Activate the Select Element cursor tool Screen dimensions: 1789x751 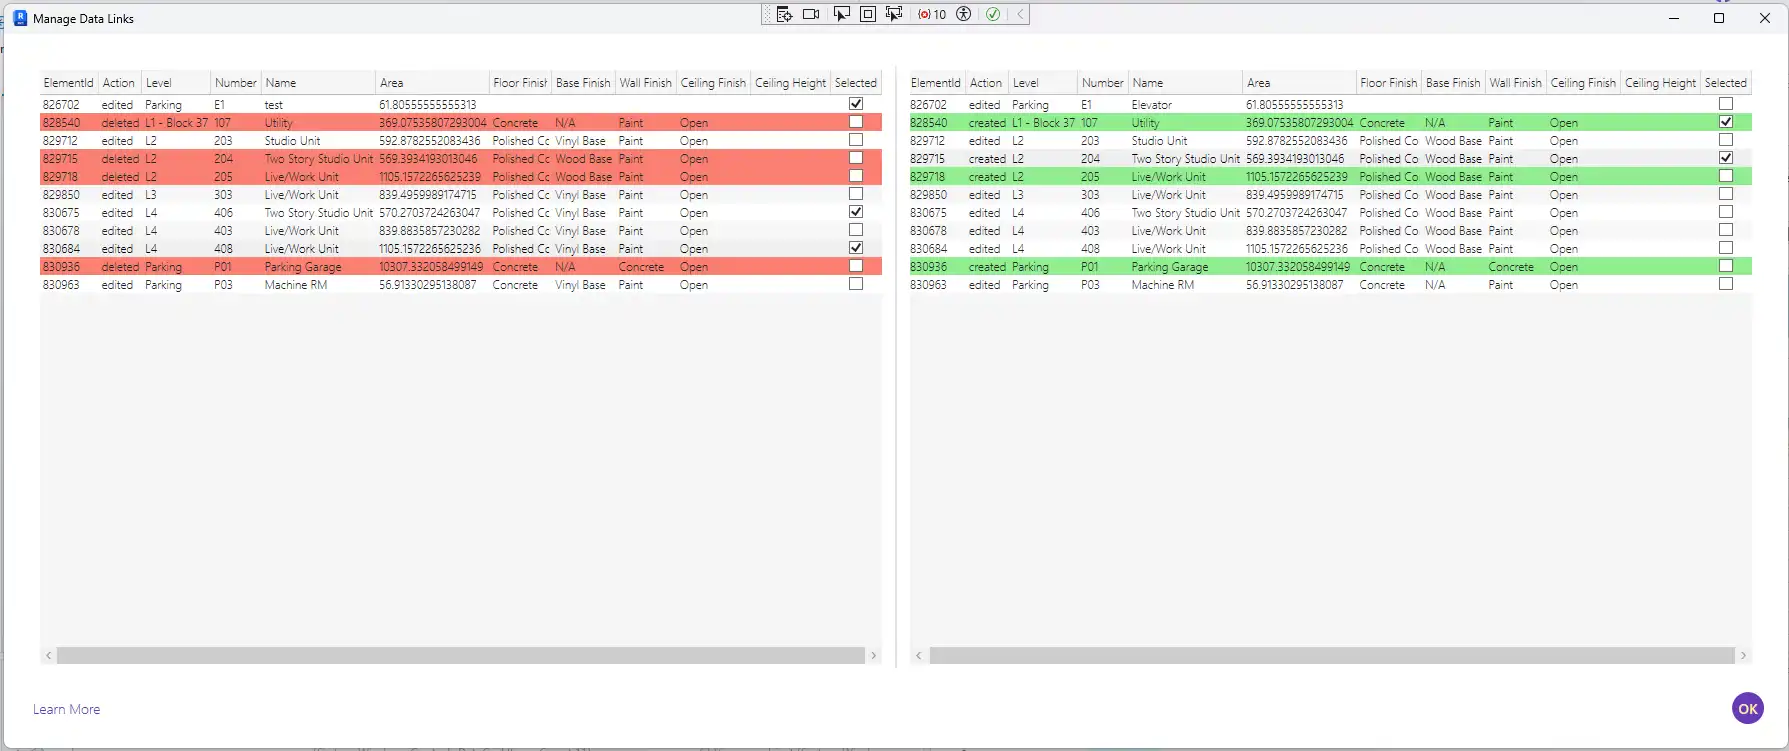coord(841,14)
